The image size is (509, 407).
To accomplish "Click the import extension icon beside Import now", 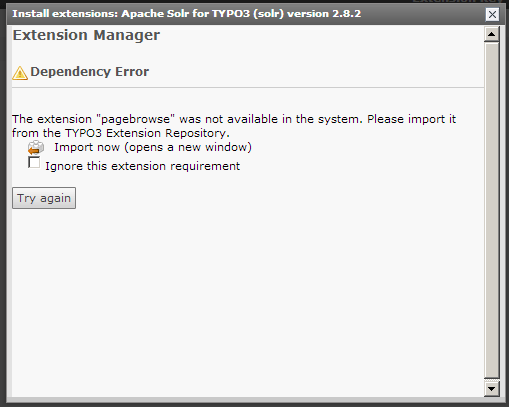I will [x=36, y=148].
